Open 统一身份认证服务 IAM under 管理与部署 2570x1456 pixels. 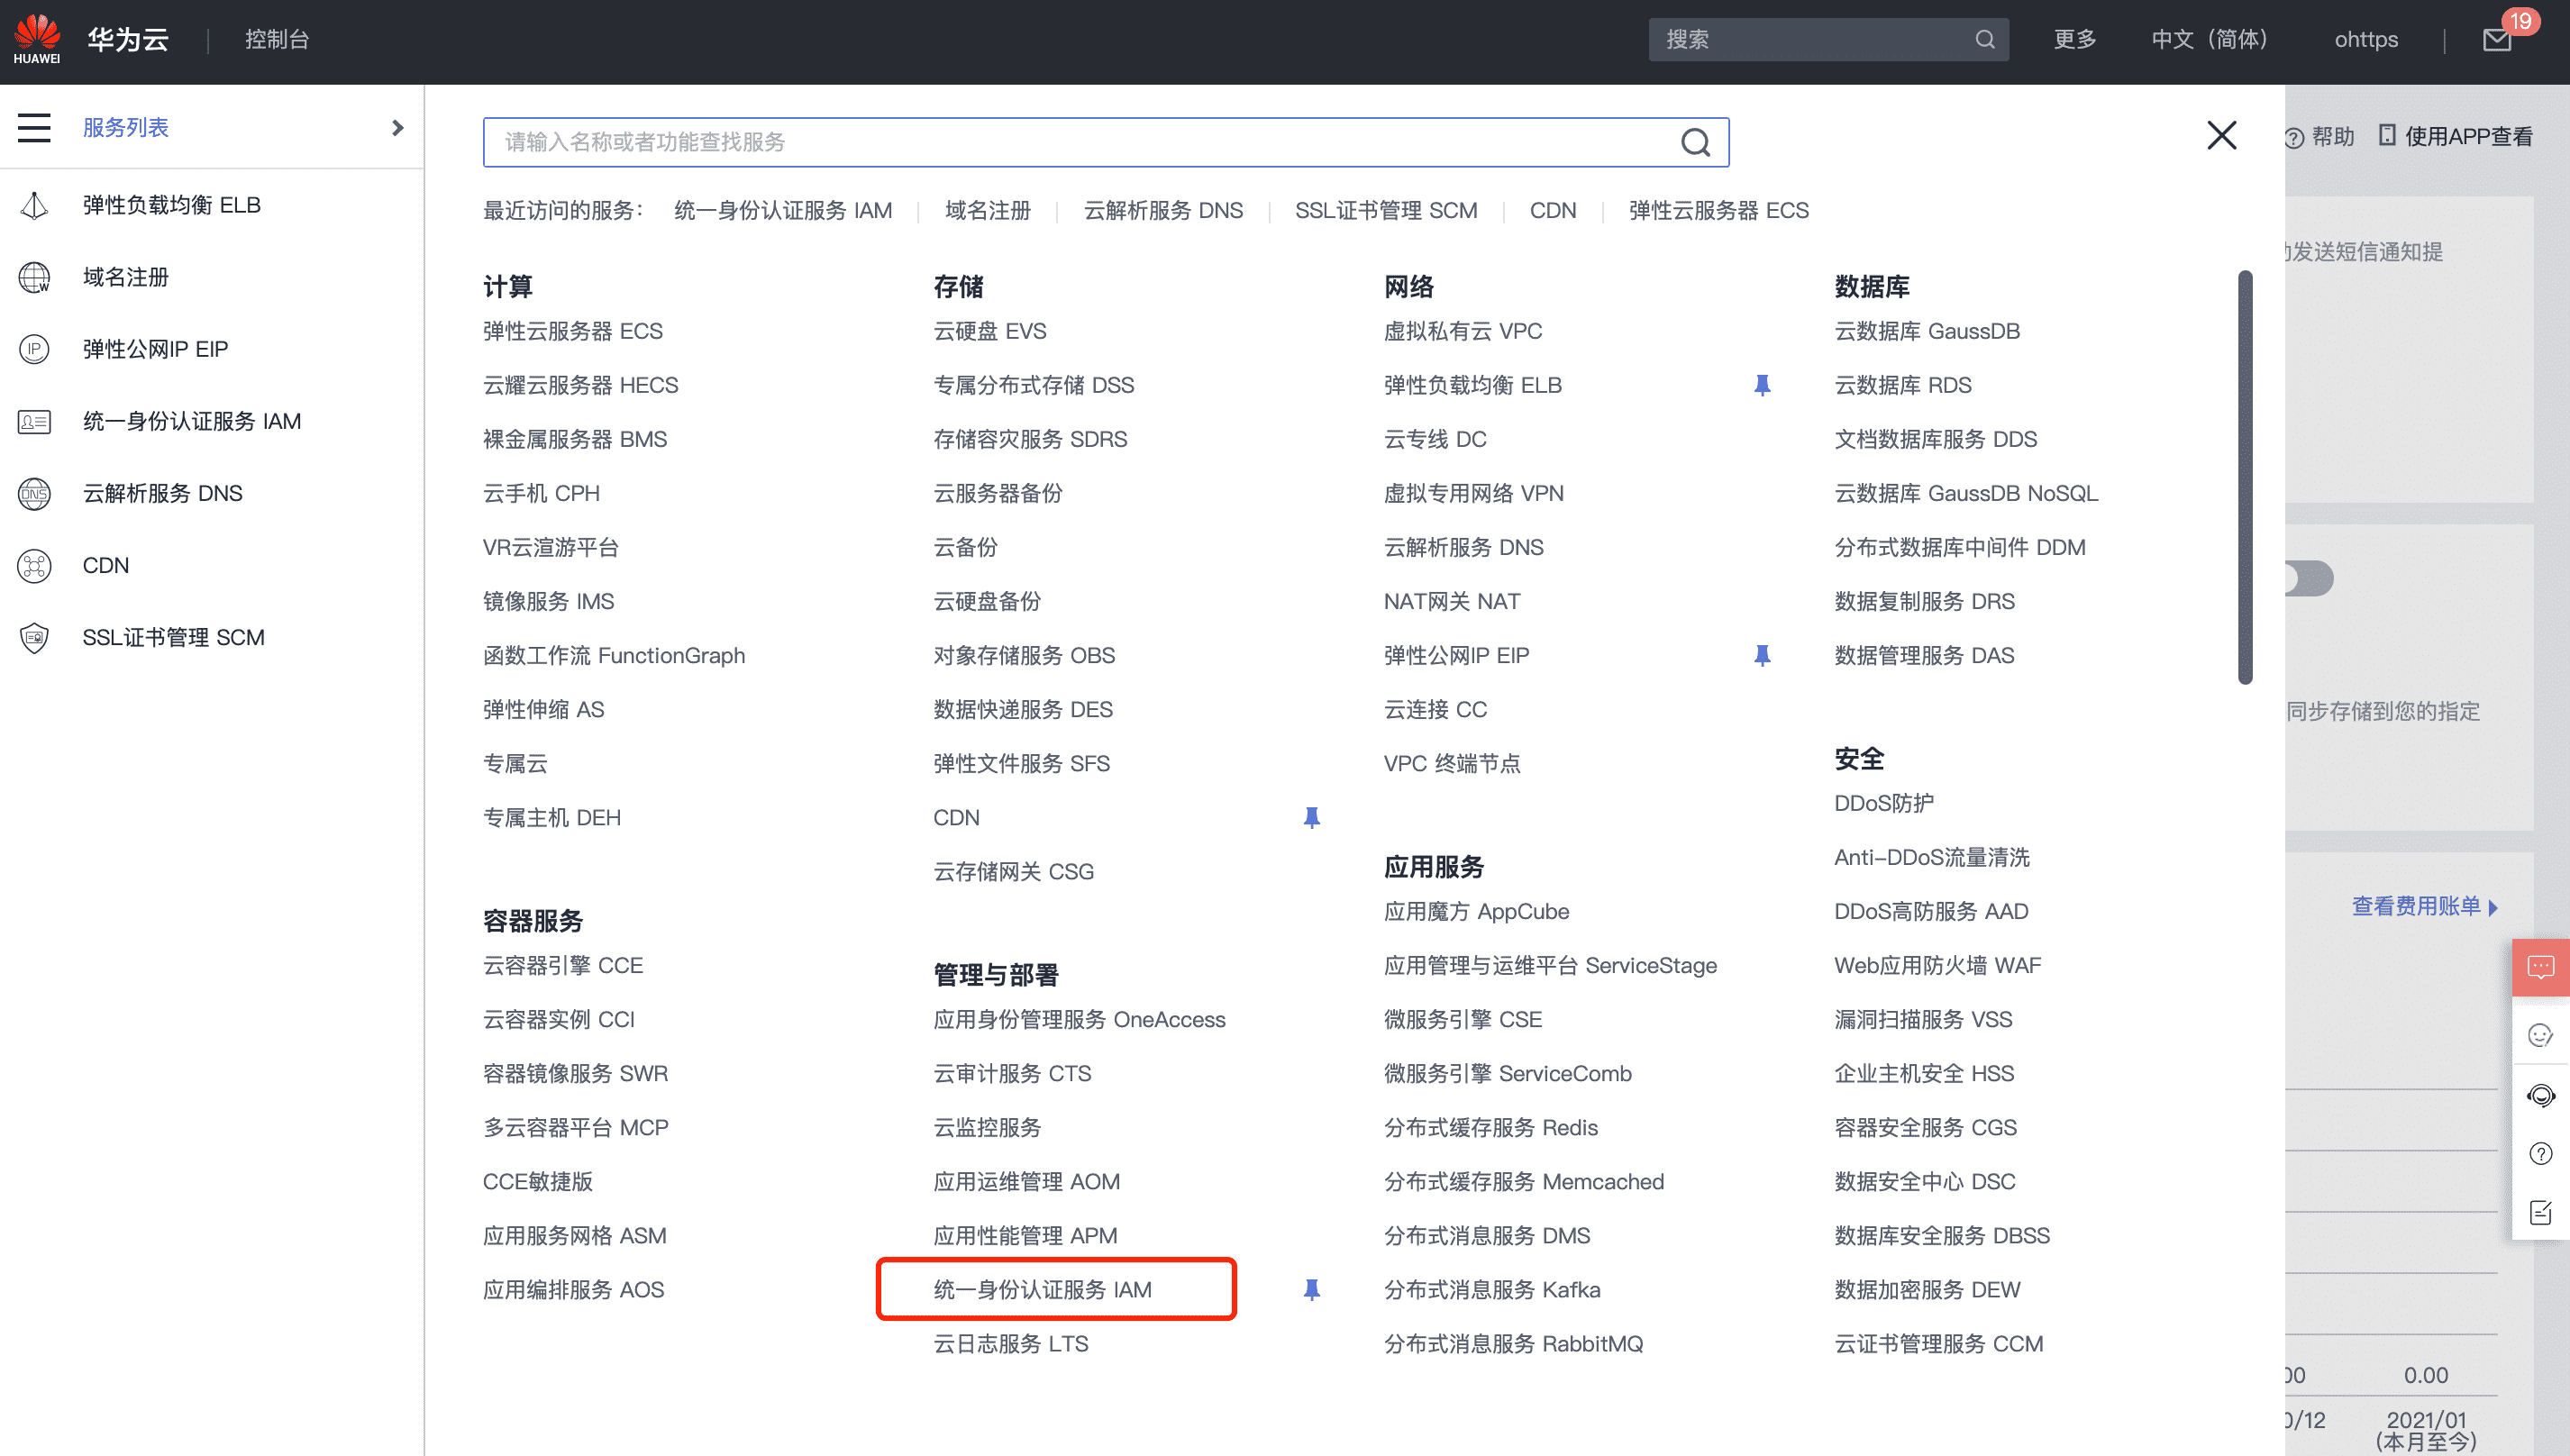[x=1043, y=1289]
